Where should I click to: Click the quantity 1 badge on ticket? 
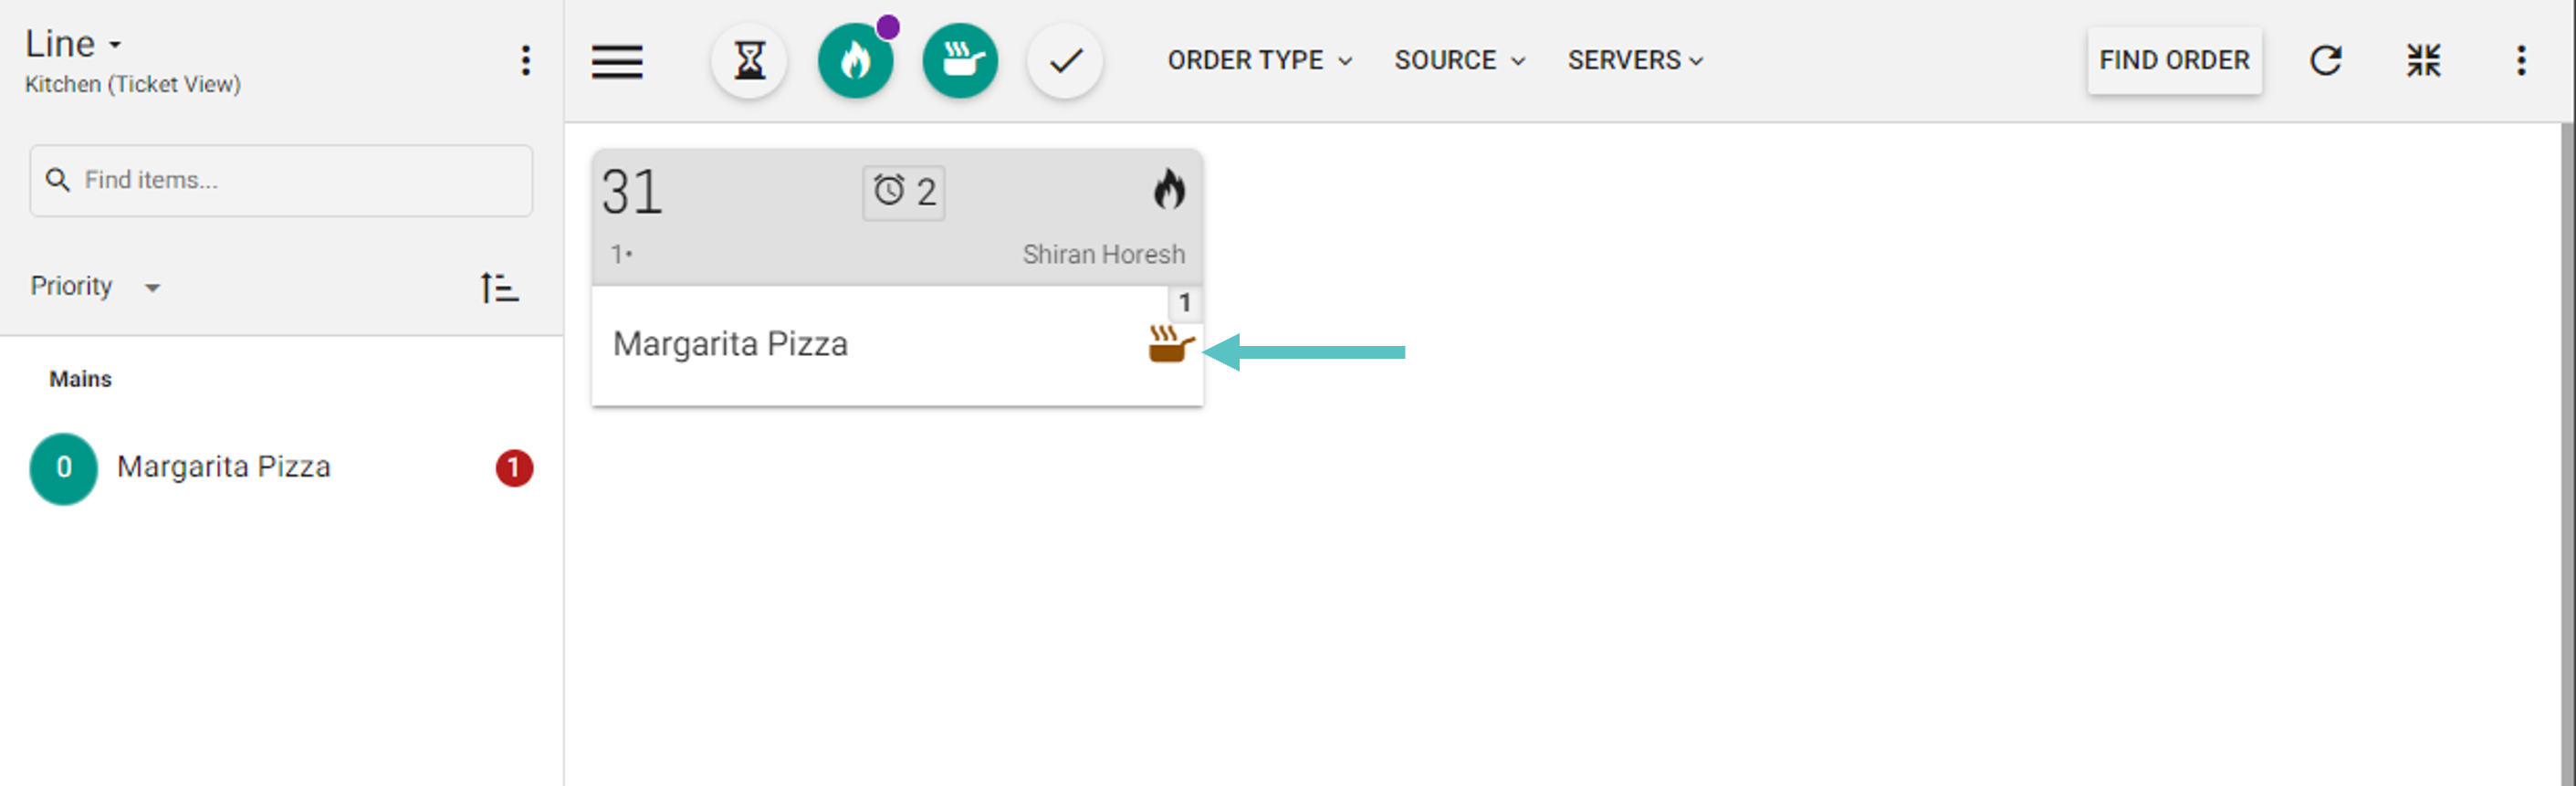click(1184, 302)
